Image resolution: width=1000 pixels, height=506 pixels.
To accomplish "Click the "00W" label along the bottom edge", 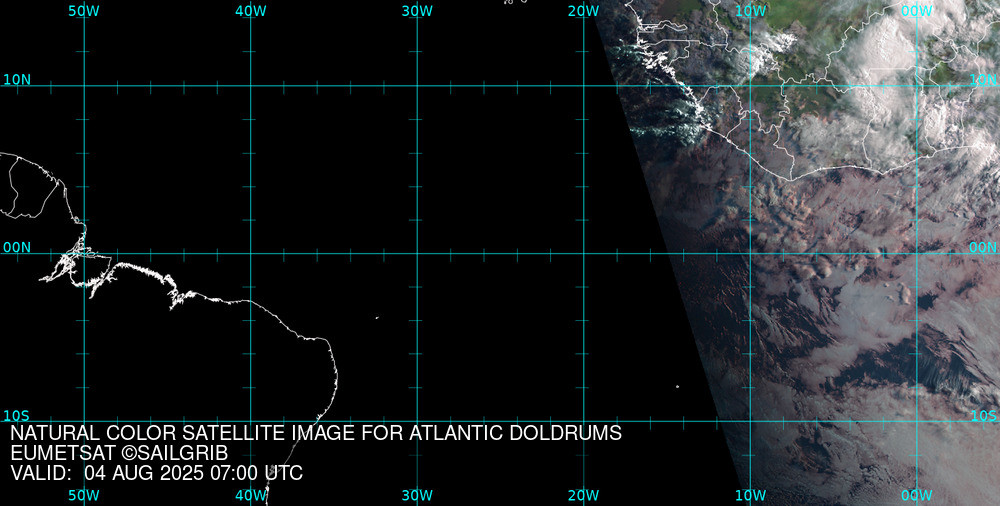I will [917, 496].
